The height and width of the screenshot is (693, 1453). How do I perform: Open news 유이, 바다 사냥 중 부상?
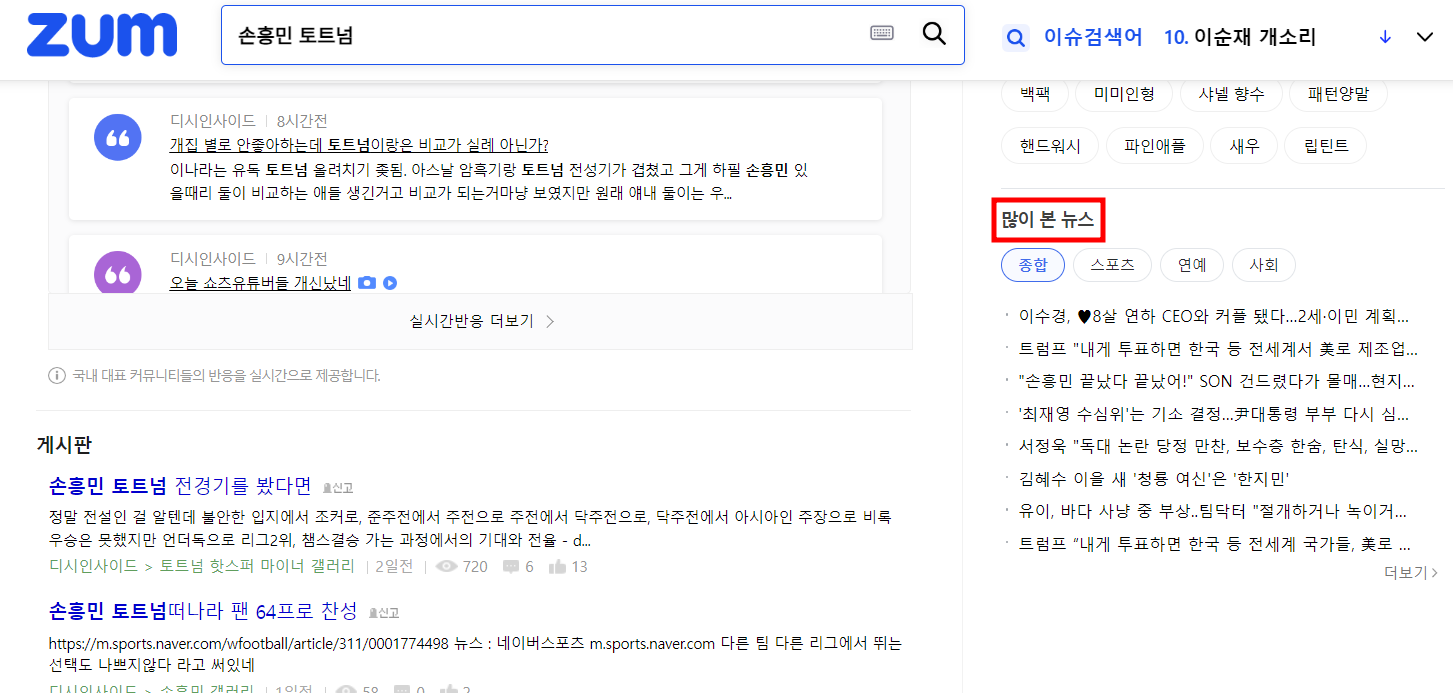pyautogui.click(x=1212, y=511)
